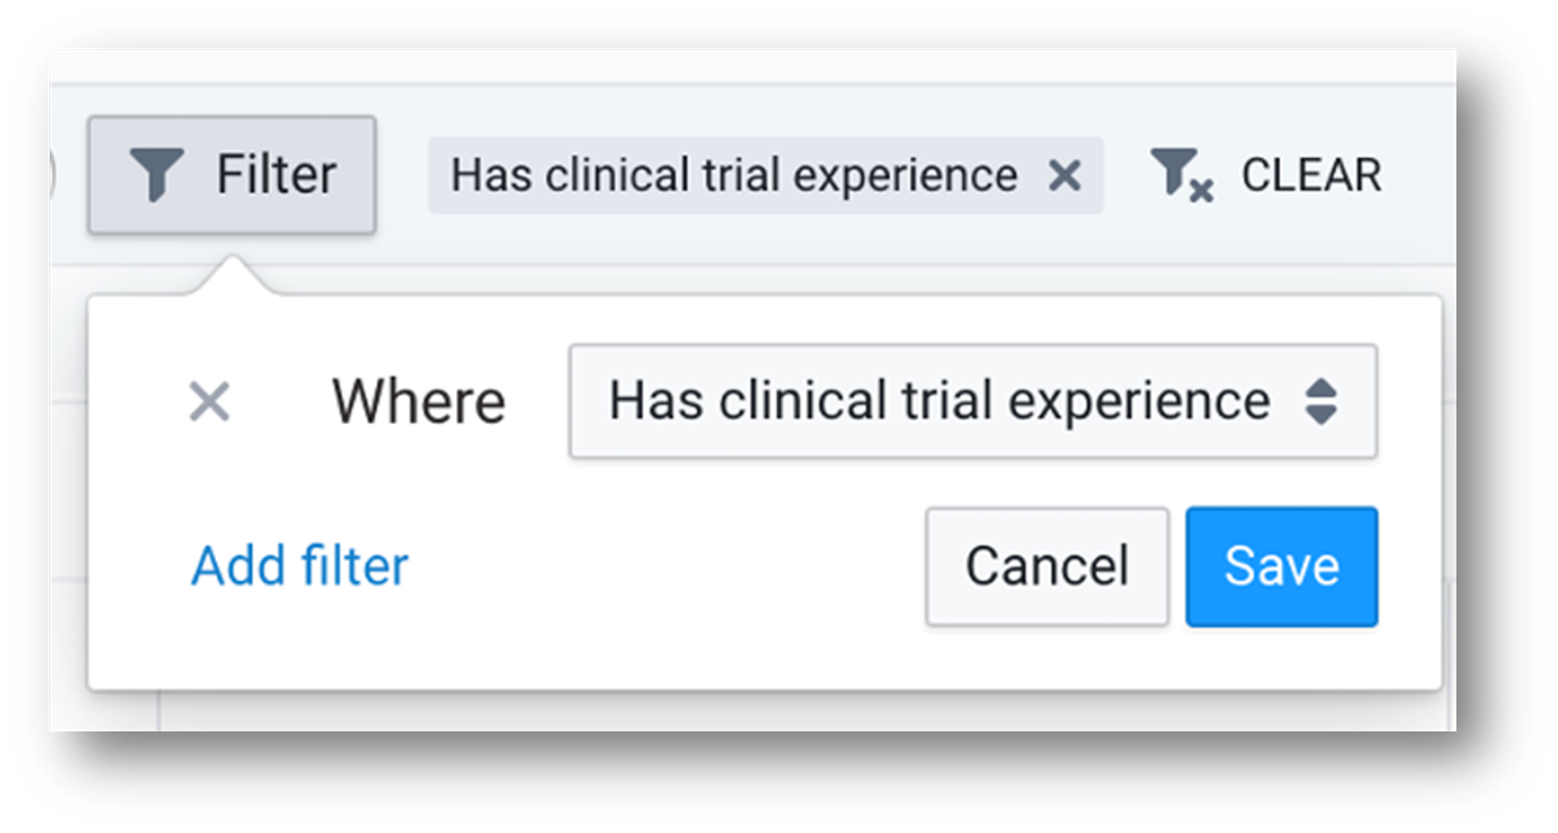Click blank toolbar space right of CLEAR

point(1420,176)
